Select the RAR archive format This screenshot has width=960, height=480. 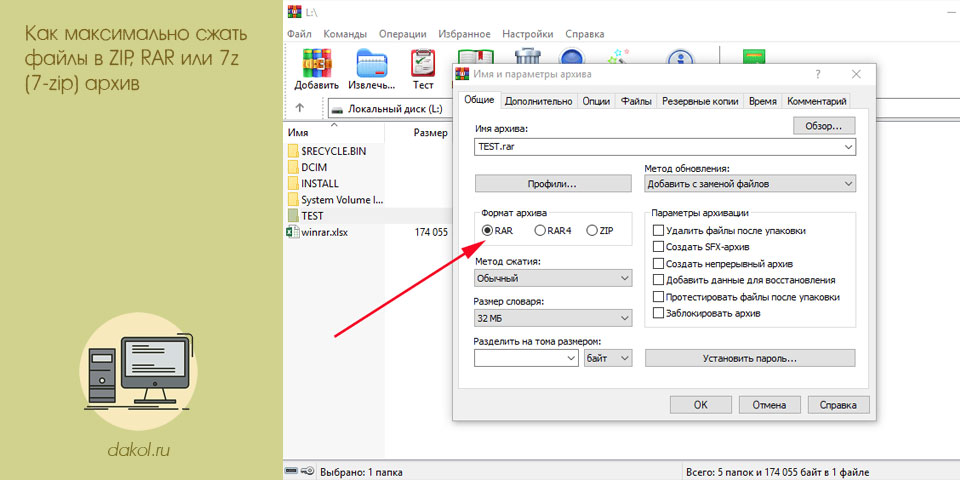coord(487,231)
